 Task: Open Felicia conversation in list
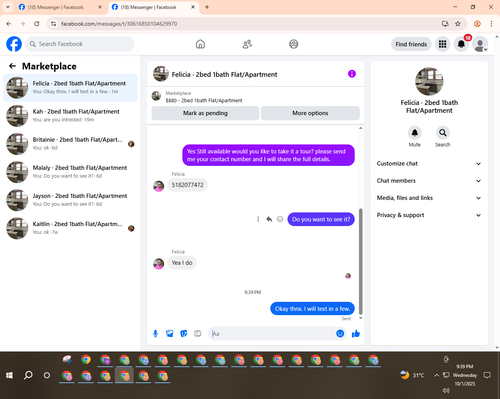(x=70, y=87)
